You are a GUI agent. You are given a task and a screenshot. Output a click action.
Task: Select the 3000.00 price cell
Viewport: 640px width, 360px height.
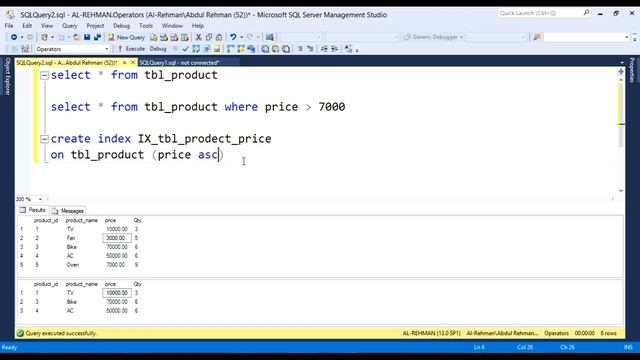tap(117, 238)
